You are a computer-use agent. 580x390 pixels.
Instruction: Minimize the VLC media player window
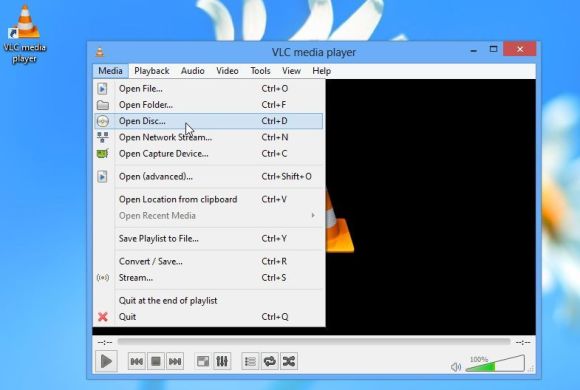pyautogui.click(x=473, y=50)
